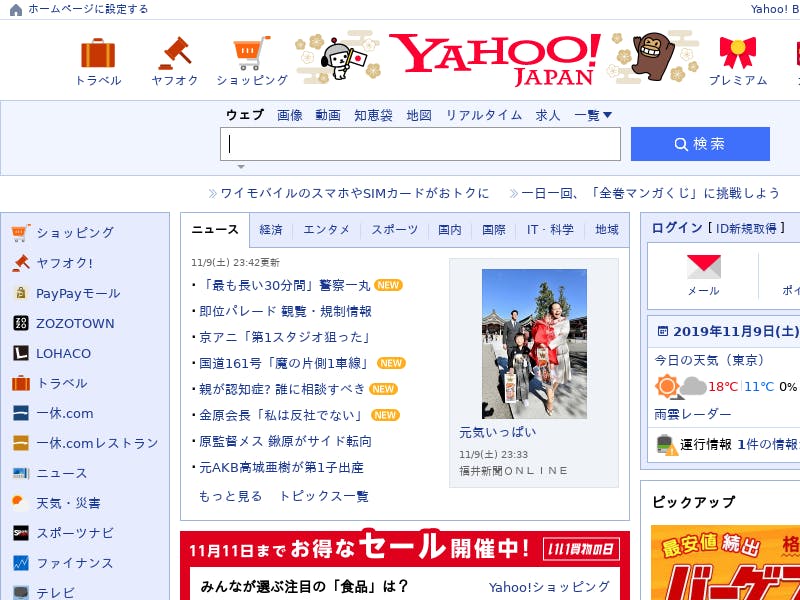Image resolution: width=800 pixels, height=600 pixels.
Task: Click the ZOZOTOWN icon in sidebar
Action: coord(20,323)
